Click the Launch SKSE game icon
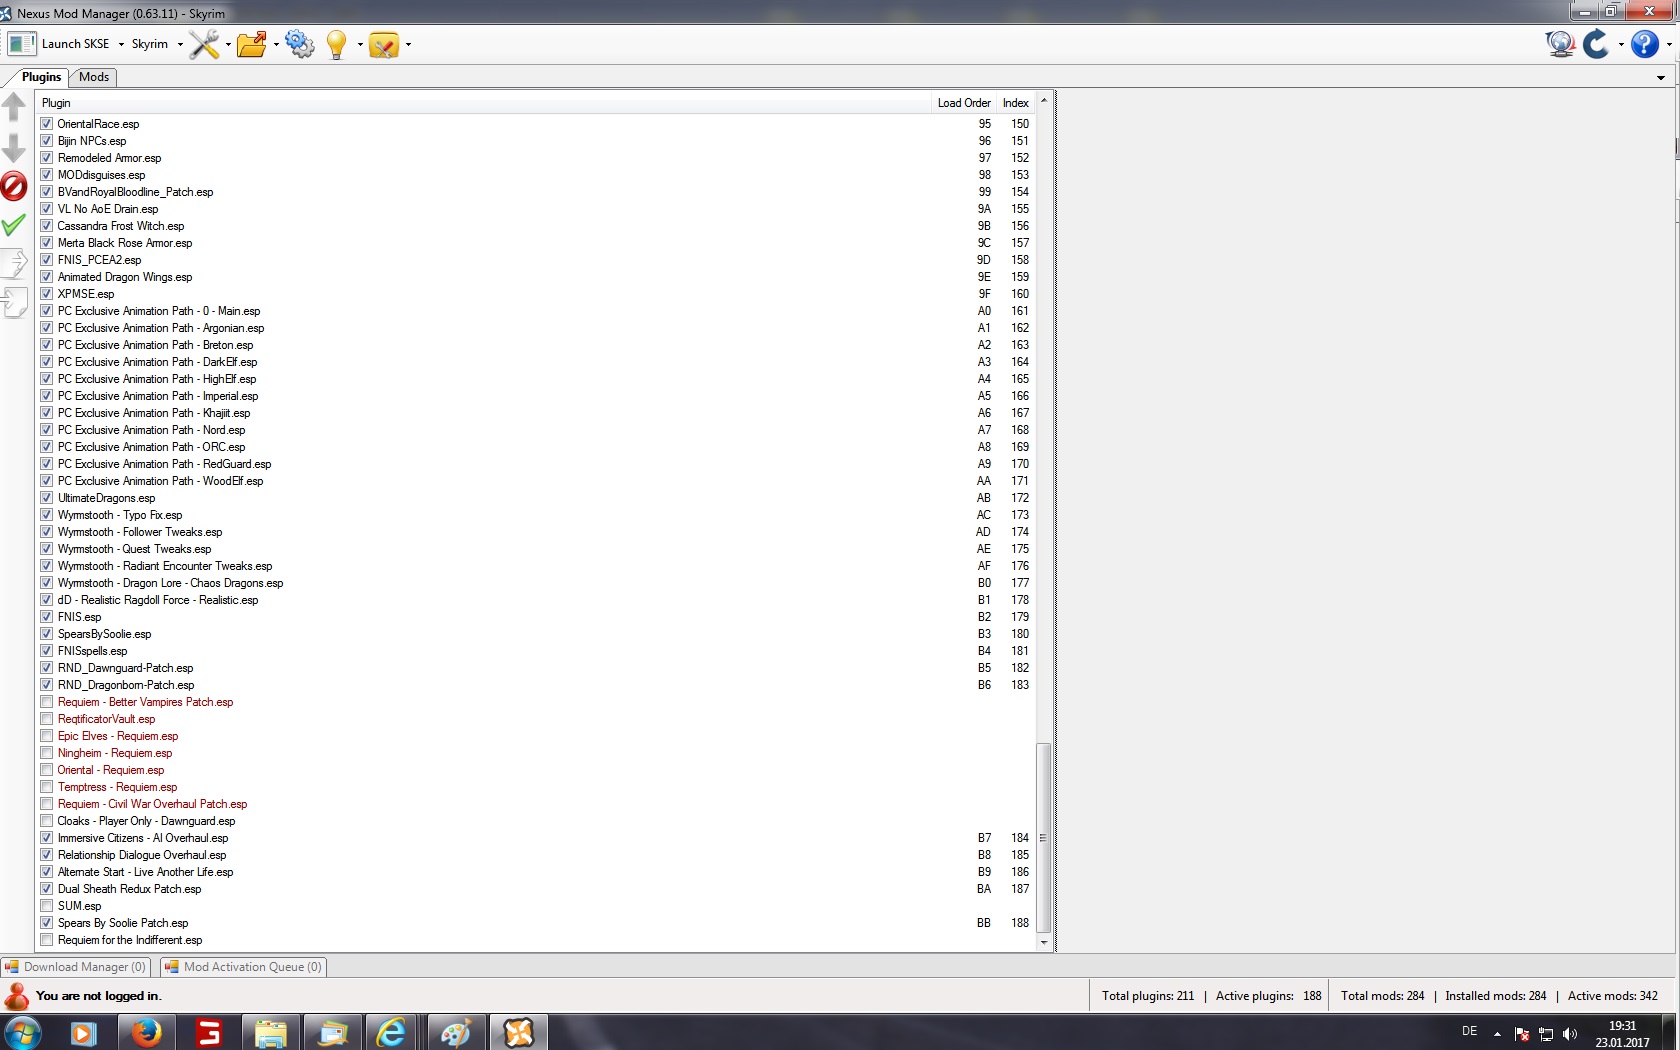The height and width of the screenshot is (1050, 1680). [22, 44]
